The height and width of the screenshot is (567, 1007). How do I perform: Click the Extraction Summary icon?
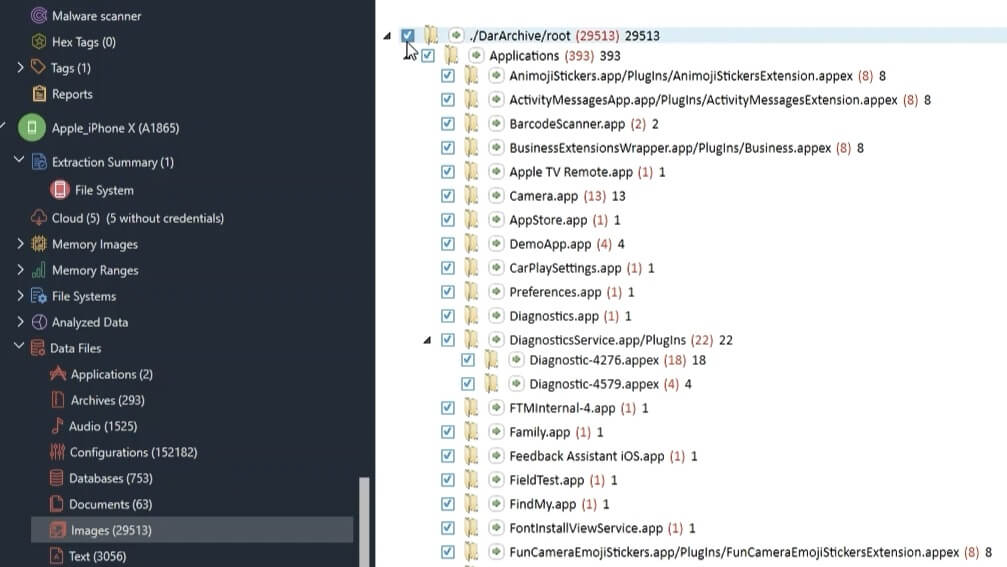point(39,162)
